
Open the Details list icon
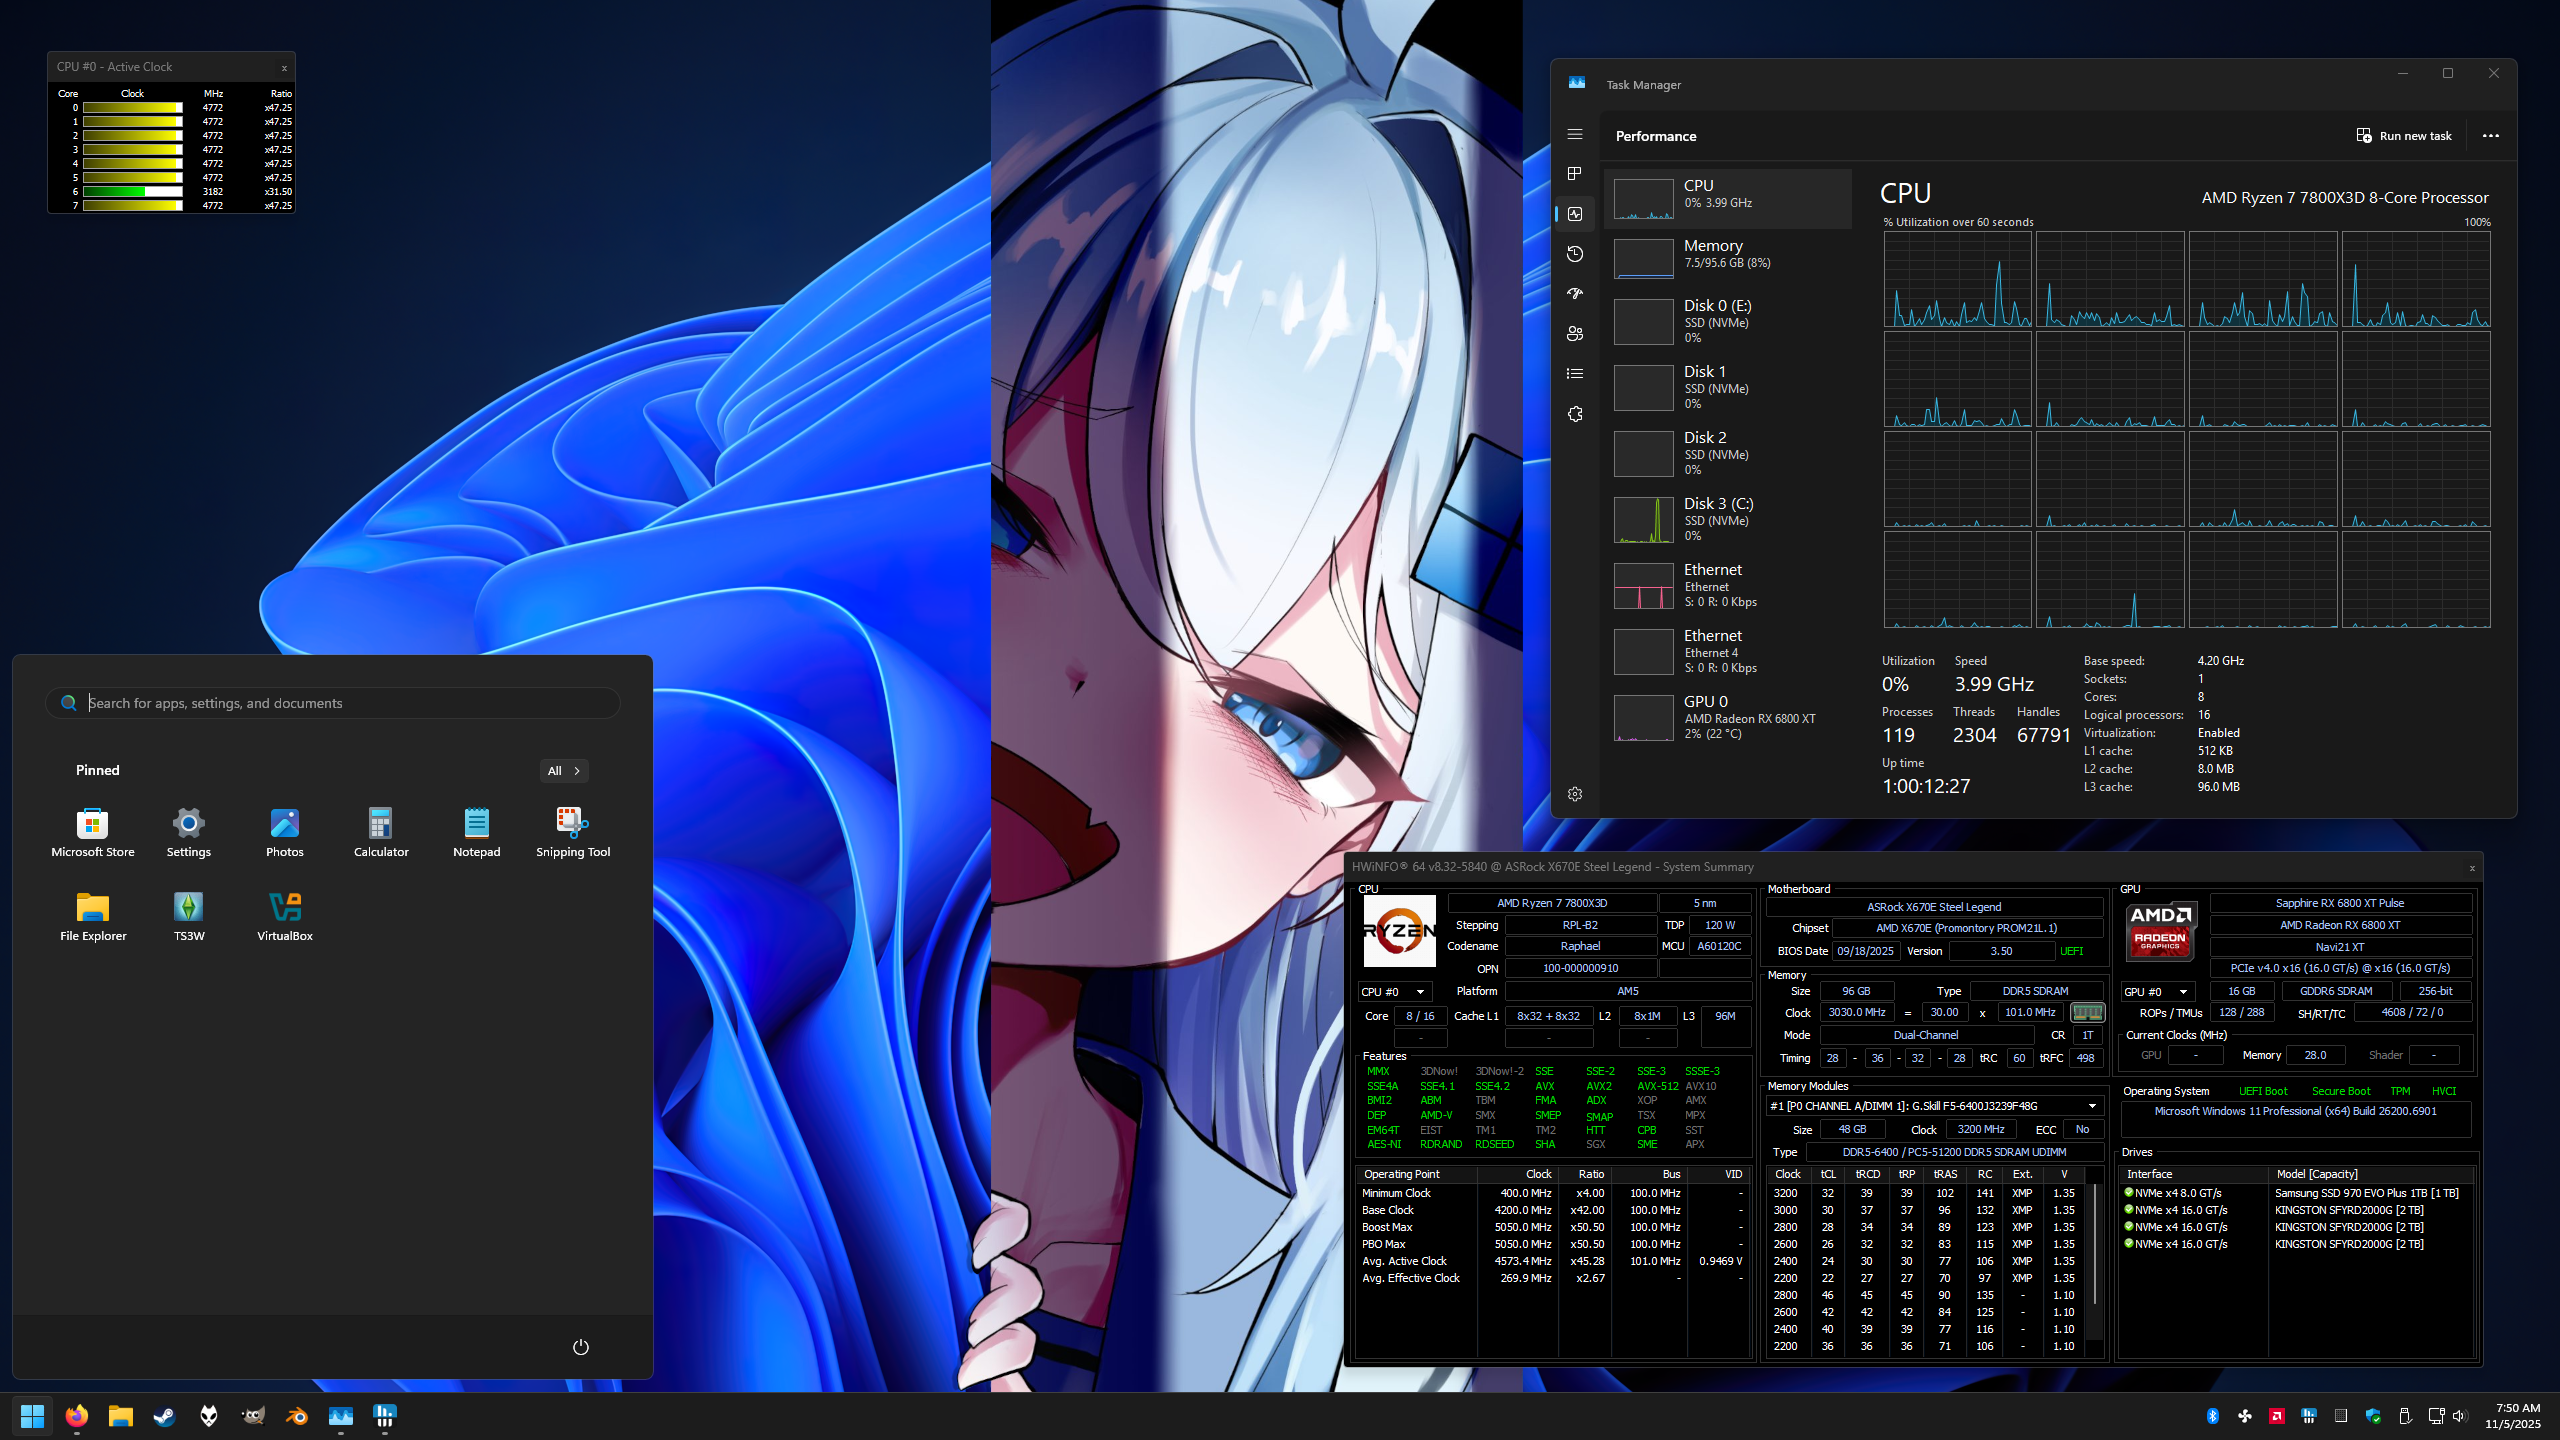point(1575,374)
